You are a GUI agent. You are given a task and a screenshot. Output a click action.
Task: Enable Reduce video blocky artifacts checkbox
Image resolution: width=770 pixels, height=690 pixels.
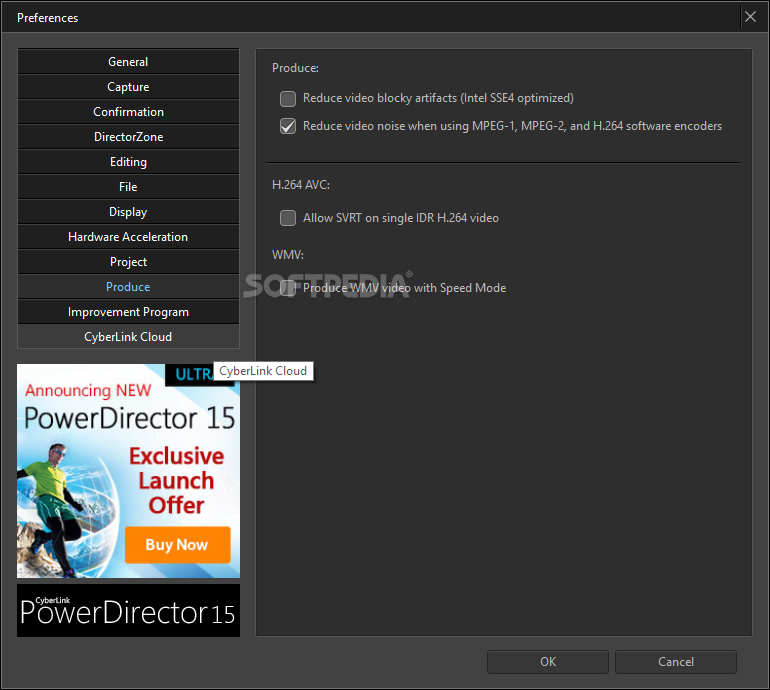[x=288, y=99]
